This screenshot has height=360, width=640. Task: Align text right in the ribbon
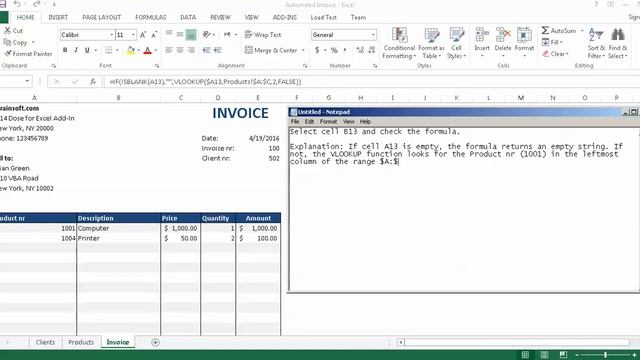[191, 50]
